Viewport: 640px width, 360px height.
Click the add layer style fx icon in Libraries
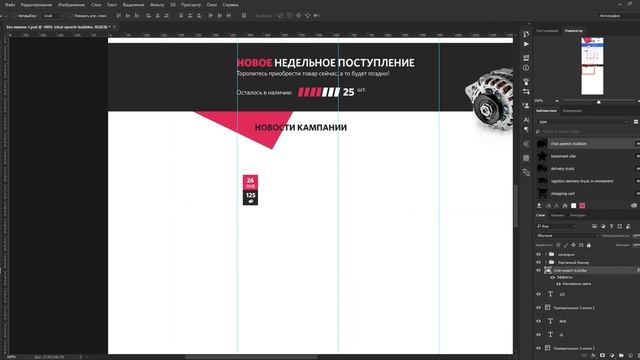coord(565,205)
